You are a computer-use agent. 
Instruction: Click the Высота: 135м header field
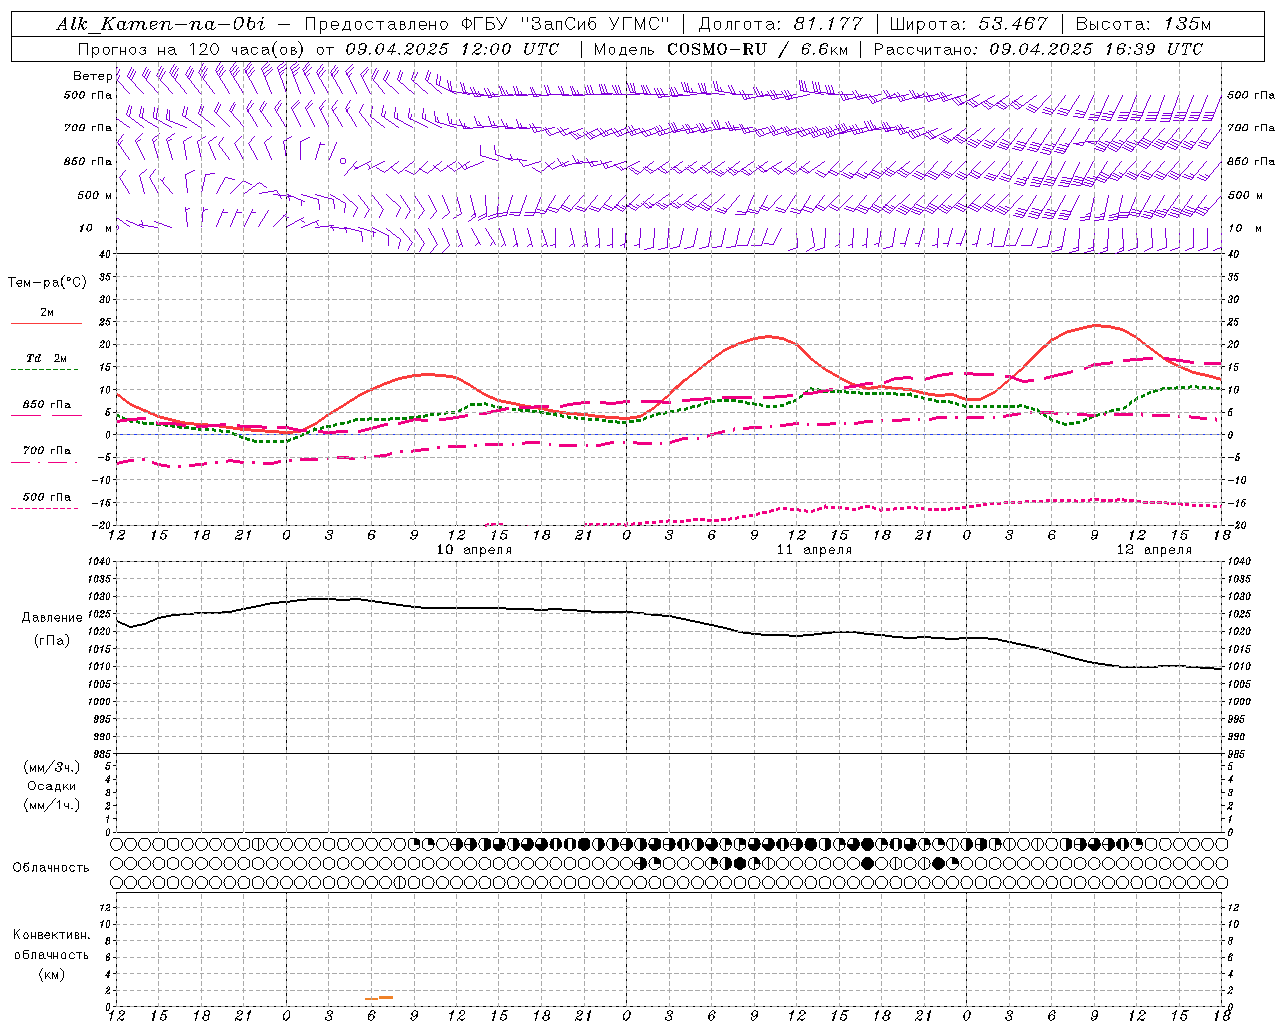point(1143,24)
